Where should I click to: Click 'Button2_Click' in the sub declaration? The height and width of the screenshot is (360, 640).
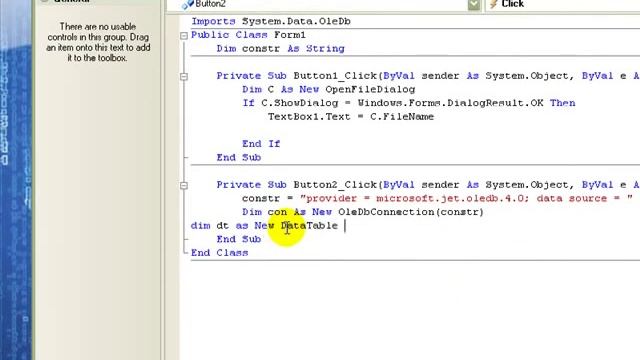(x=335, y=185)
